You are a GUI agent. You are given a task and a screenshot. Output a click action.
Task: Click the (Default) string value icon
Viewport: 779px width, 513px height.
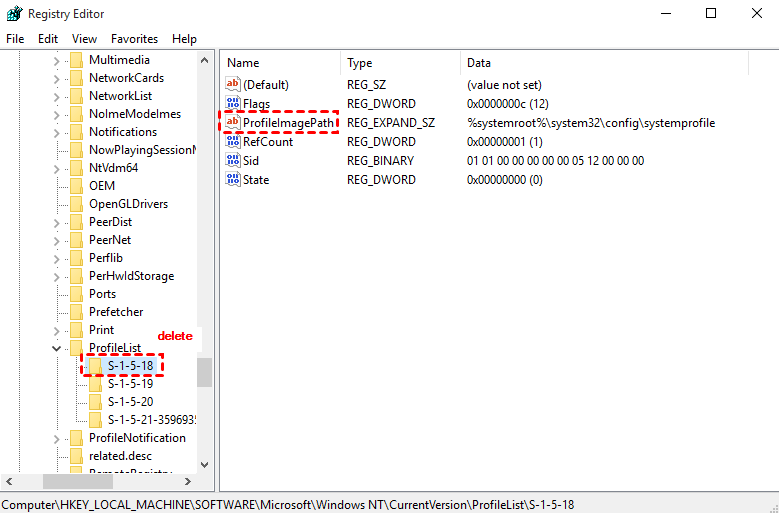pos(233,84)
